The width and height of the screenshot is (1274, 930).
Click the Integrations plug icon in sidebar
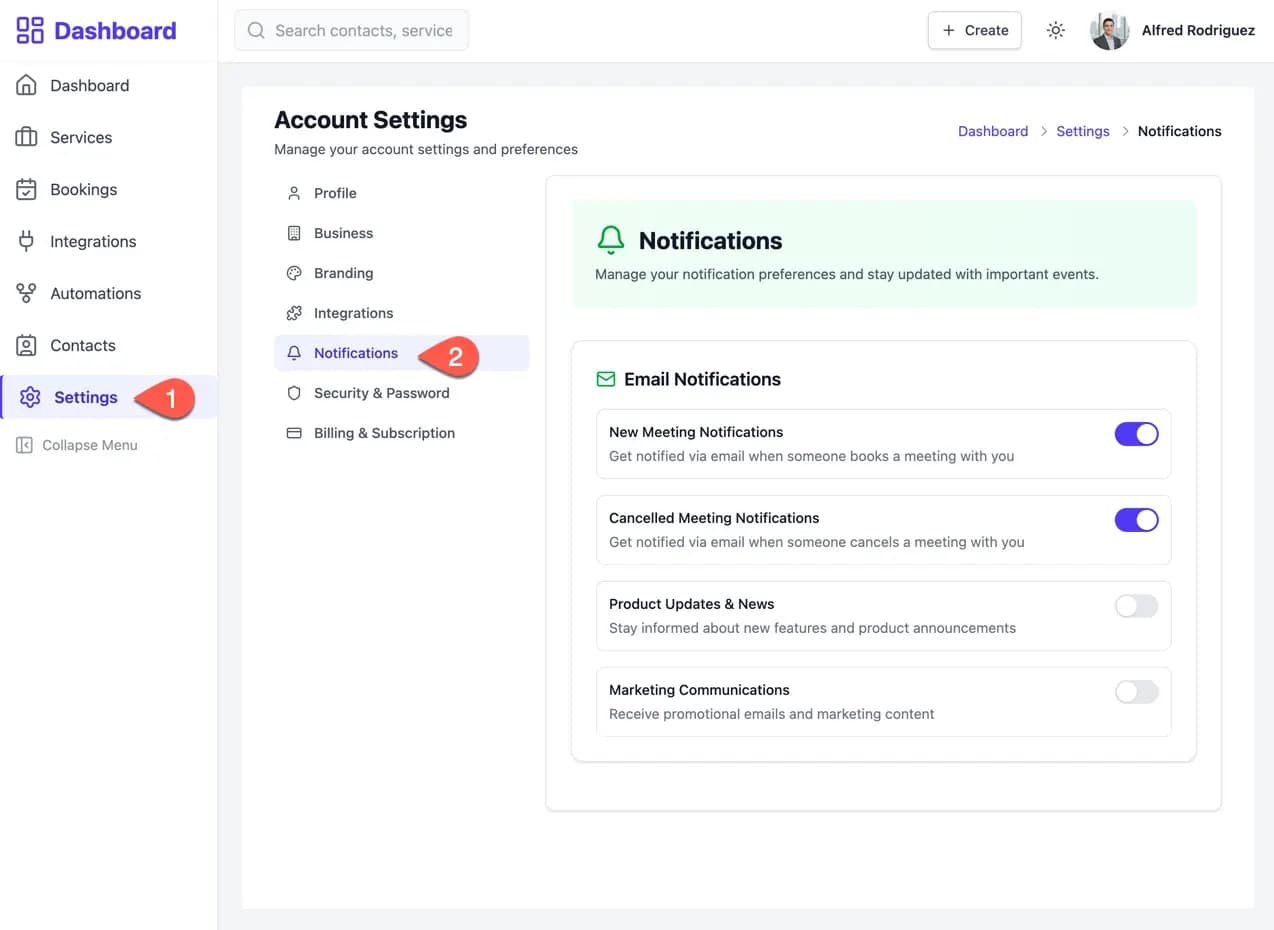[x=26, y=241]
